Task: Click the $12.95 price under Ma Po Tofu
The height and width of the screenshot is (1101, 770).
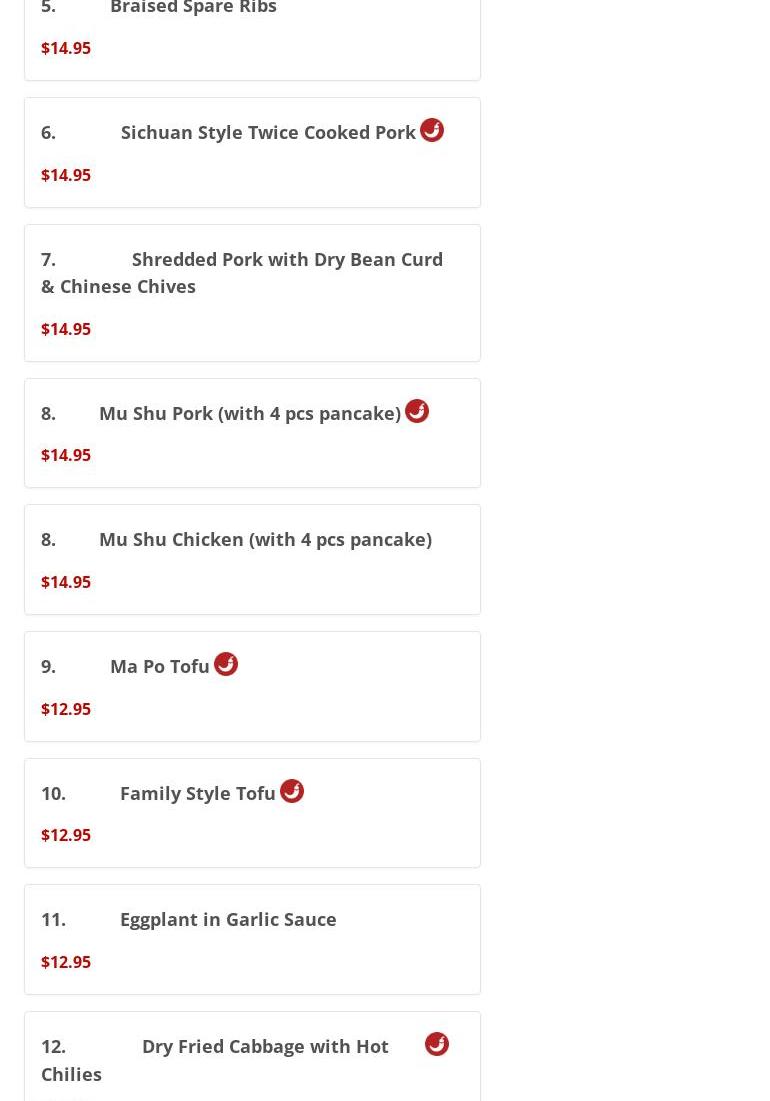Action: click(66, 708)
